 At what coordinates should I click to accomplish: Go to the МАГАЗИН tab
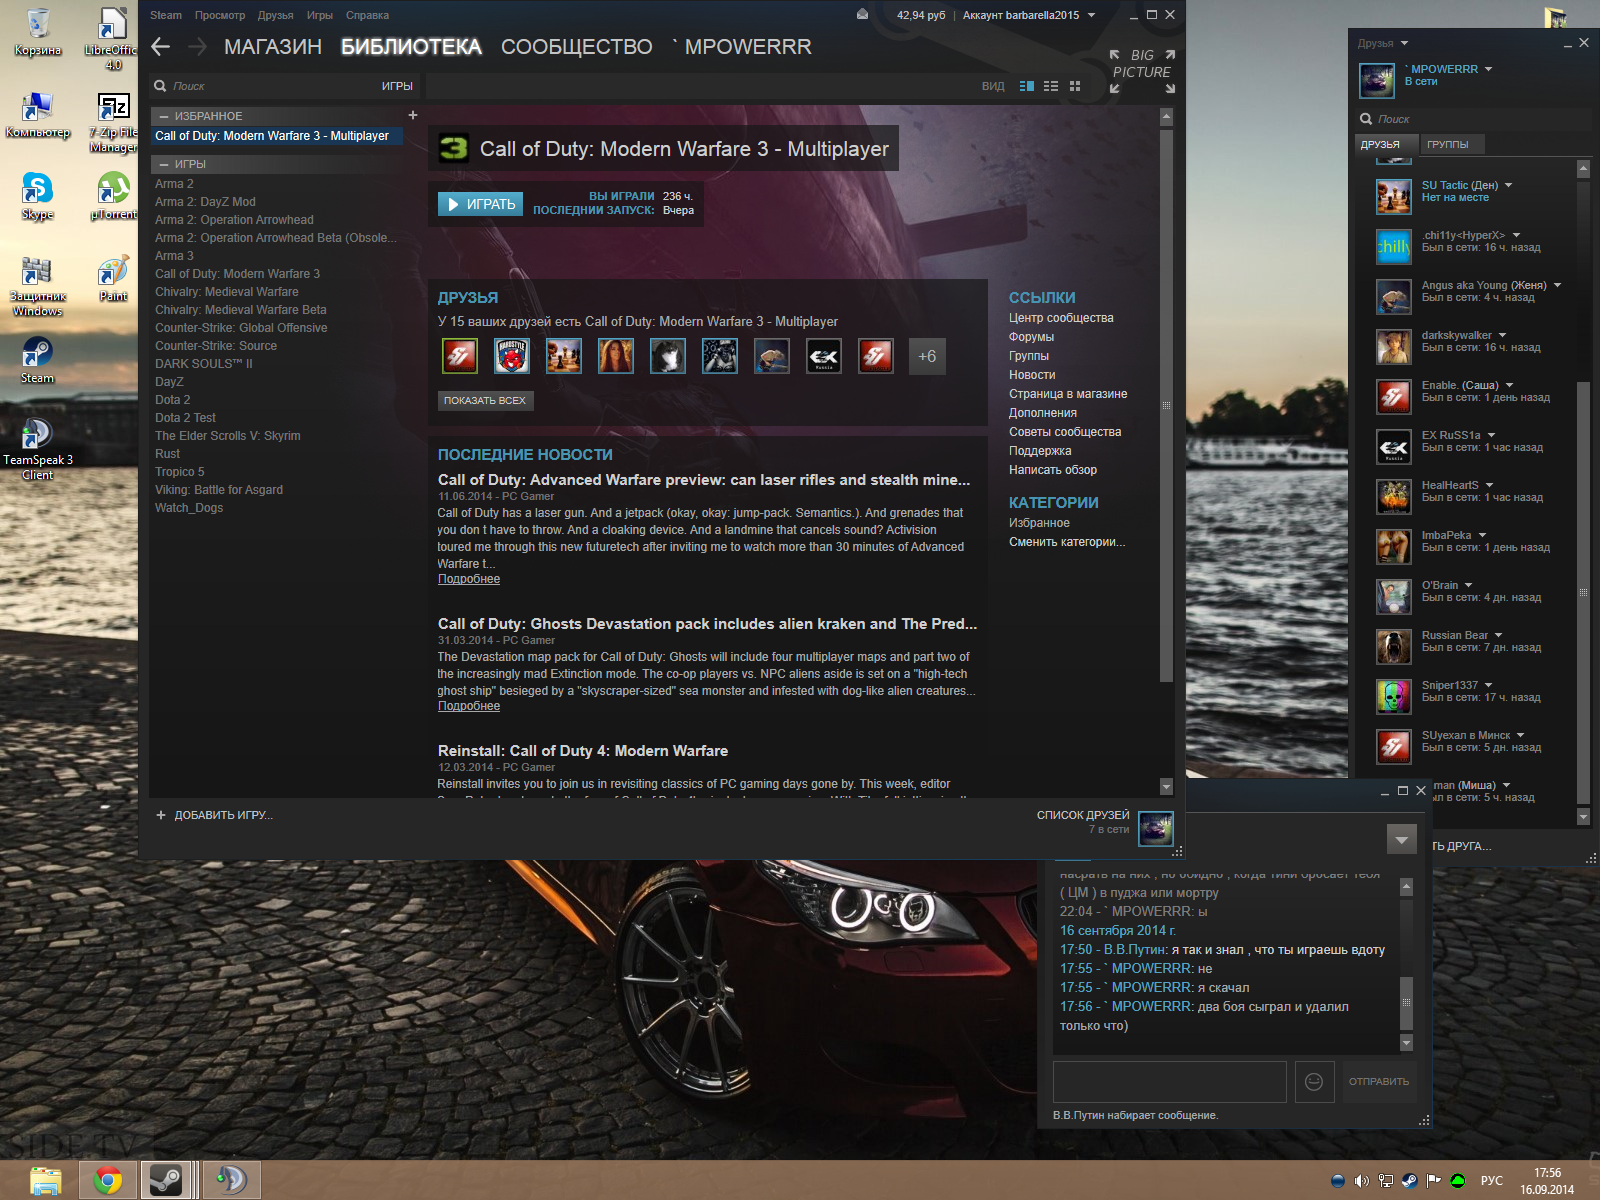[273, 47]
